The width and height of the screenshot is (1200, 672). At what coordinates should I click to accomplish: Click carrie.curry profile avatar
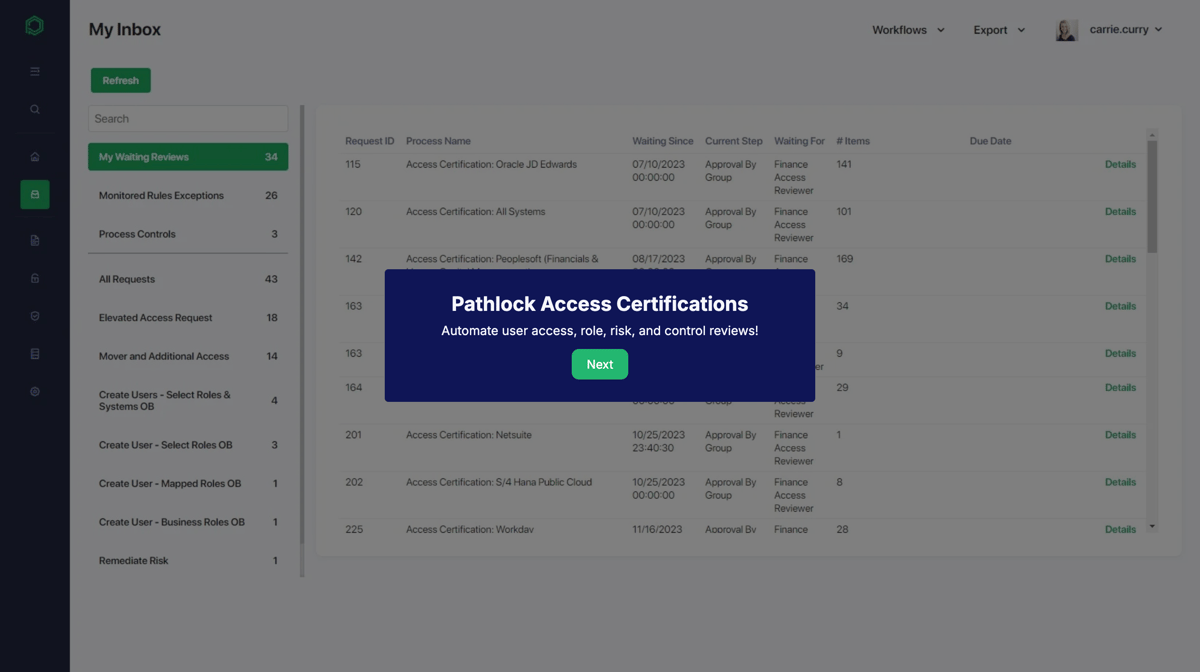pyautogui.click(x=1067, y=30)
